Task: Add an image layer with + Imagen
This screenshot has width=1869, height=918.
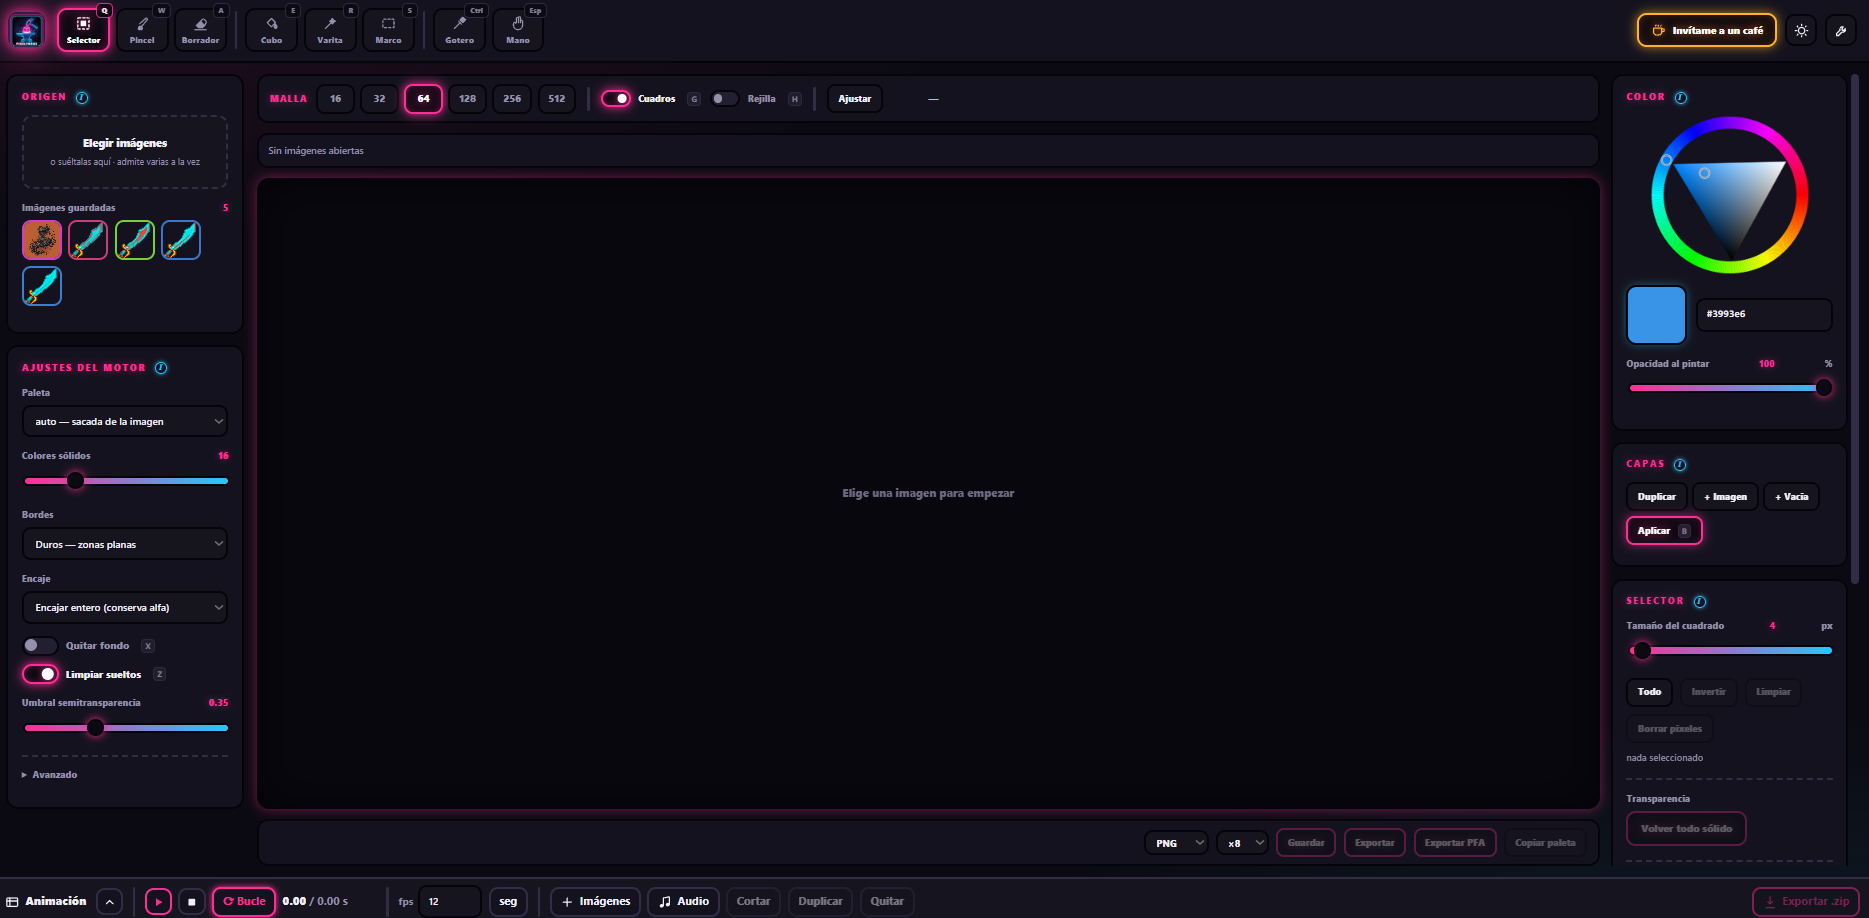Action: (x=1725, y=496)
